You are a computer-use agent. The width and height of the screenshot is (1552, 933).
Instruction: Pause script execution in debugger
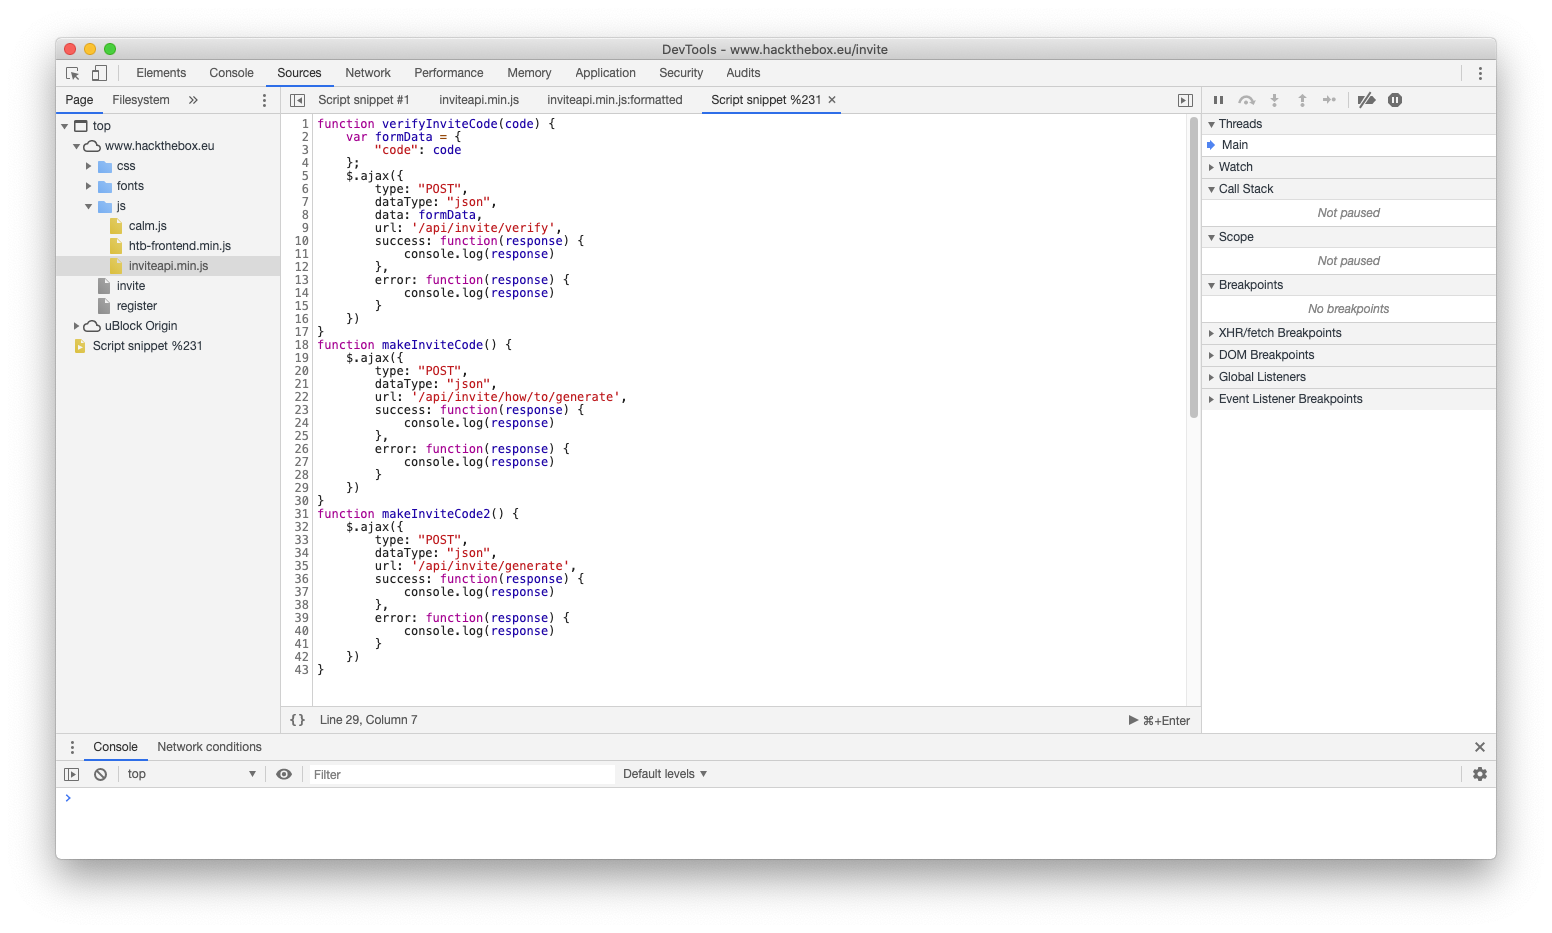tap(1218, 100)
